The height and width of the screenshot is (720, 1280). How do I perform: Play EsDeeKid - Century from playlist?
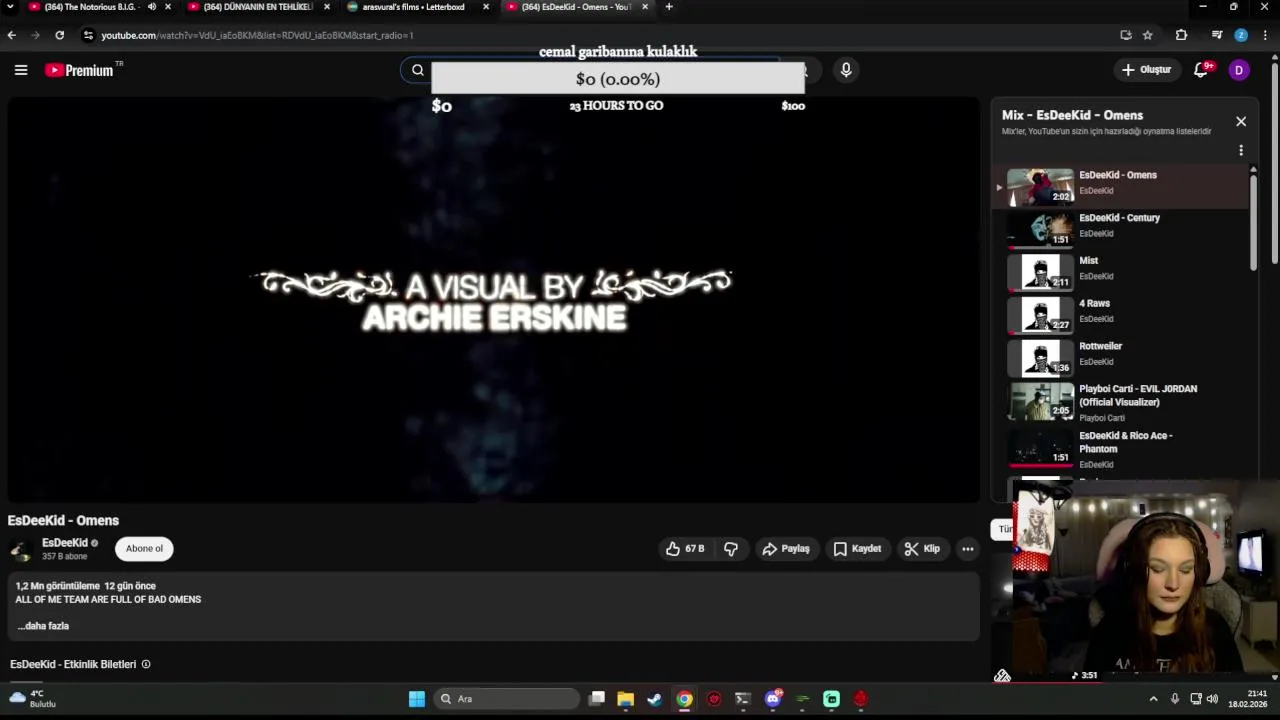coord(1120,229)
